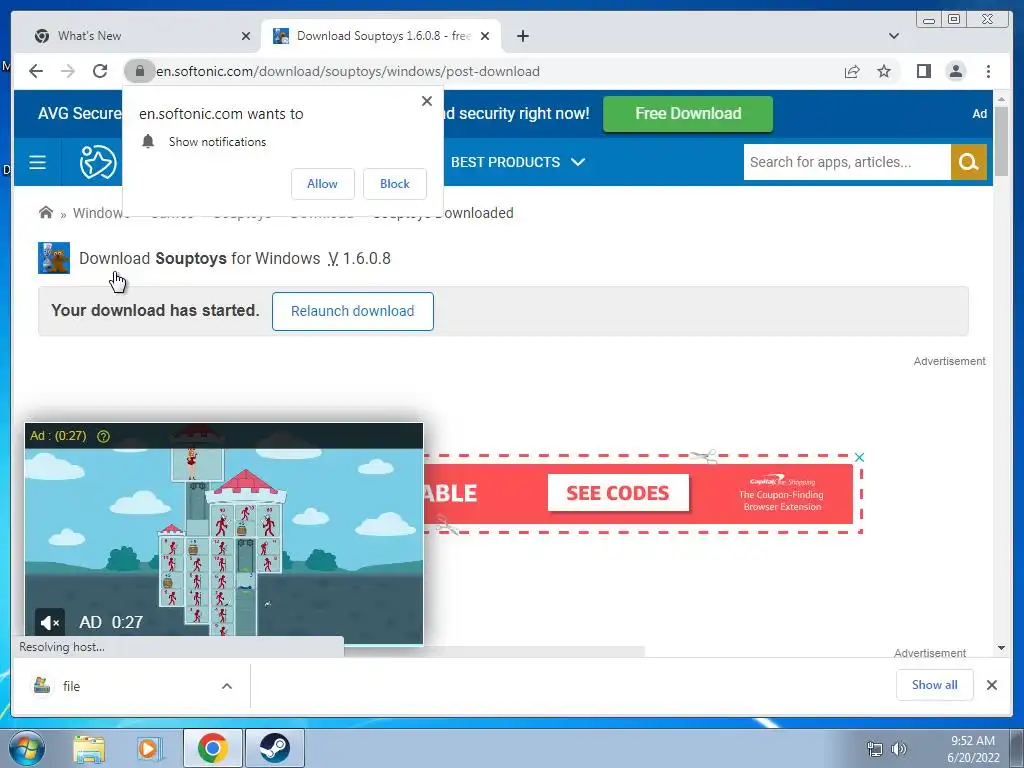Dismiss the notification permission popup

click(x=426, y=101)
